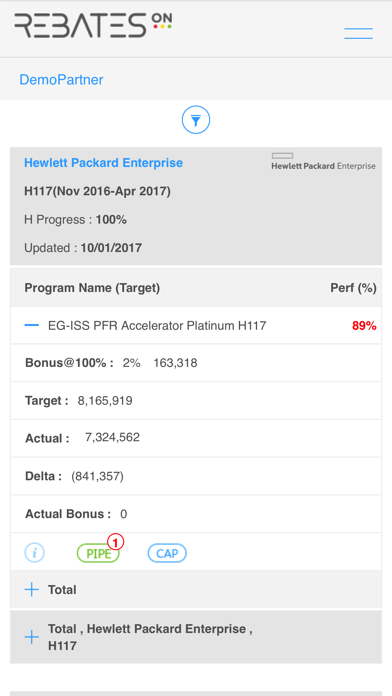Viewport: 392px width, 696px height.
Task: Click the Actual Bonus value 0
Action: tap(123, 514)
